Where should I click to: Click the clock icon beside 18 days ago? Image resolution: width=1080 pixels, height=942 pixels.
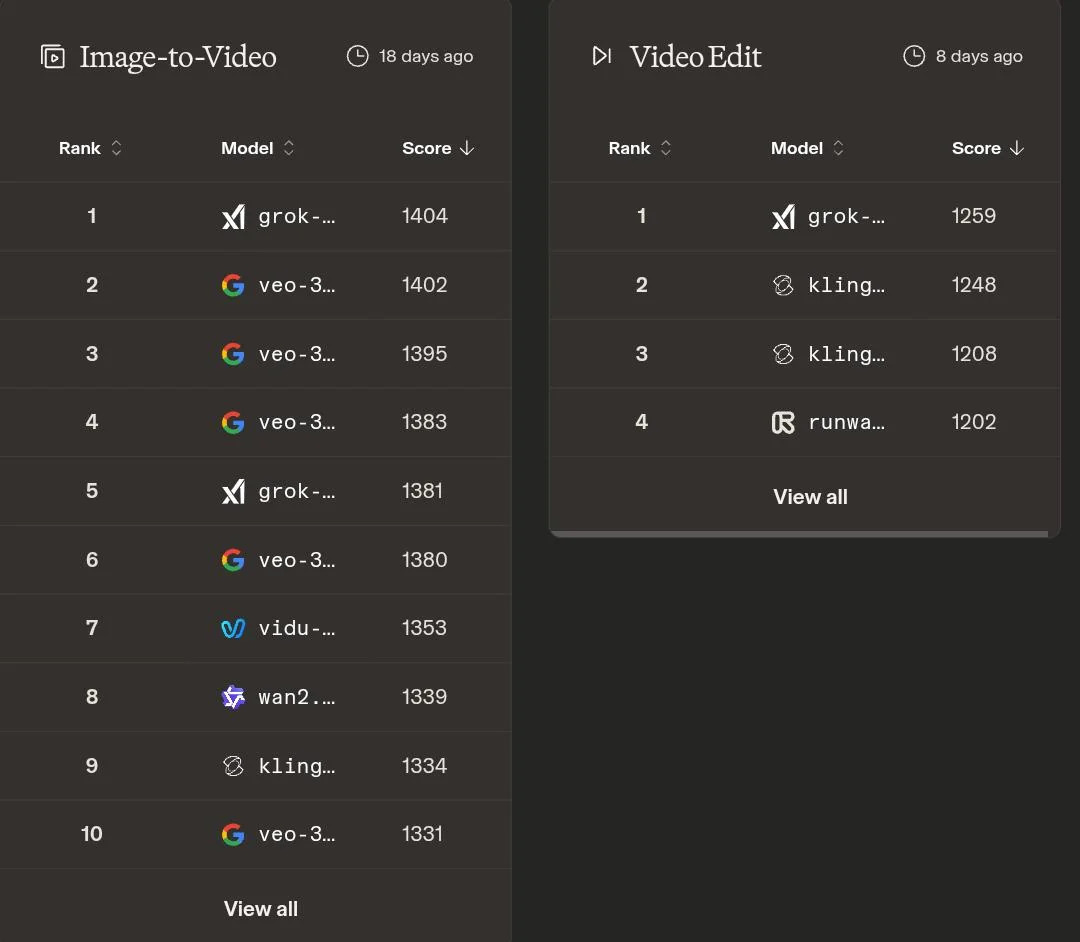[357, 56]
